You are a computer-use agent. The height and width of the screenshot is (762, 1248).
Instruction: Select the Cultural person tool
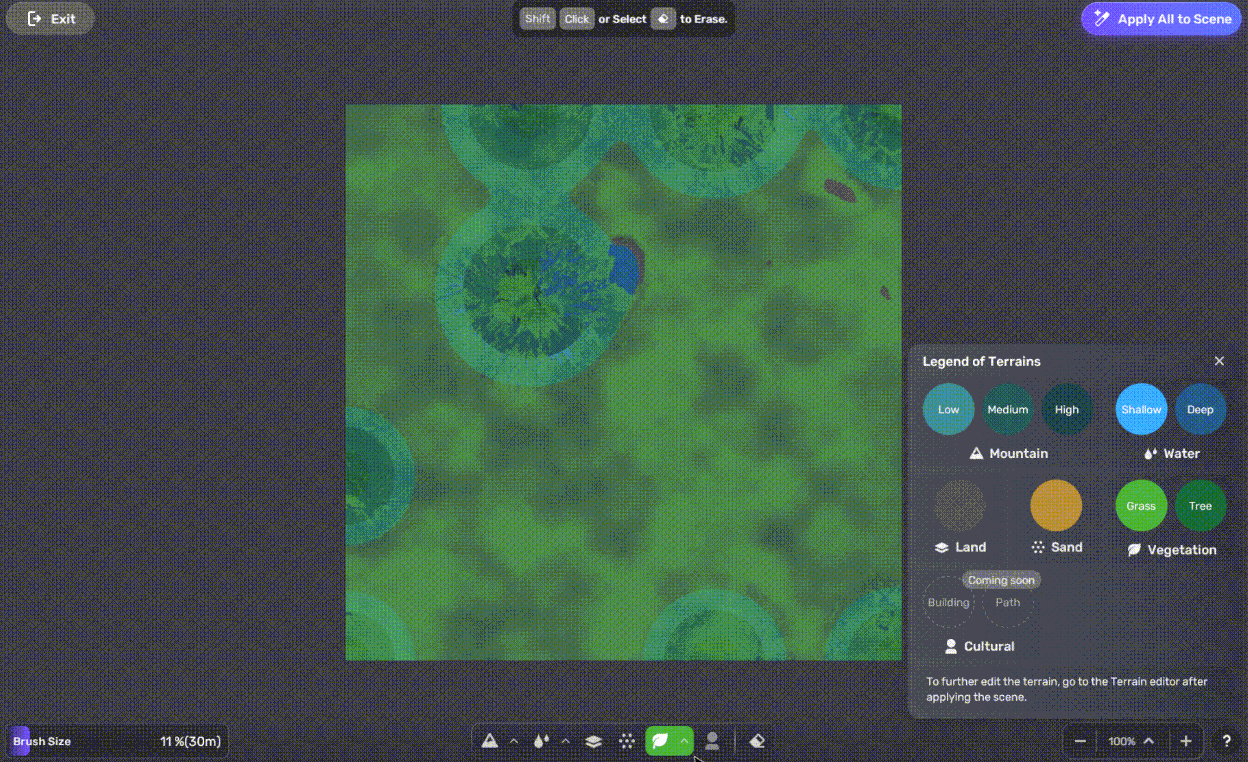[712, 741]
